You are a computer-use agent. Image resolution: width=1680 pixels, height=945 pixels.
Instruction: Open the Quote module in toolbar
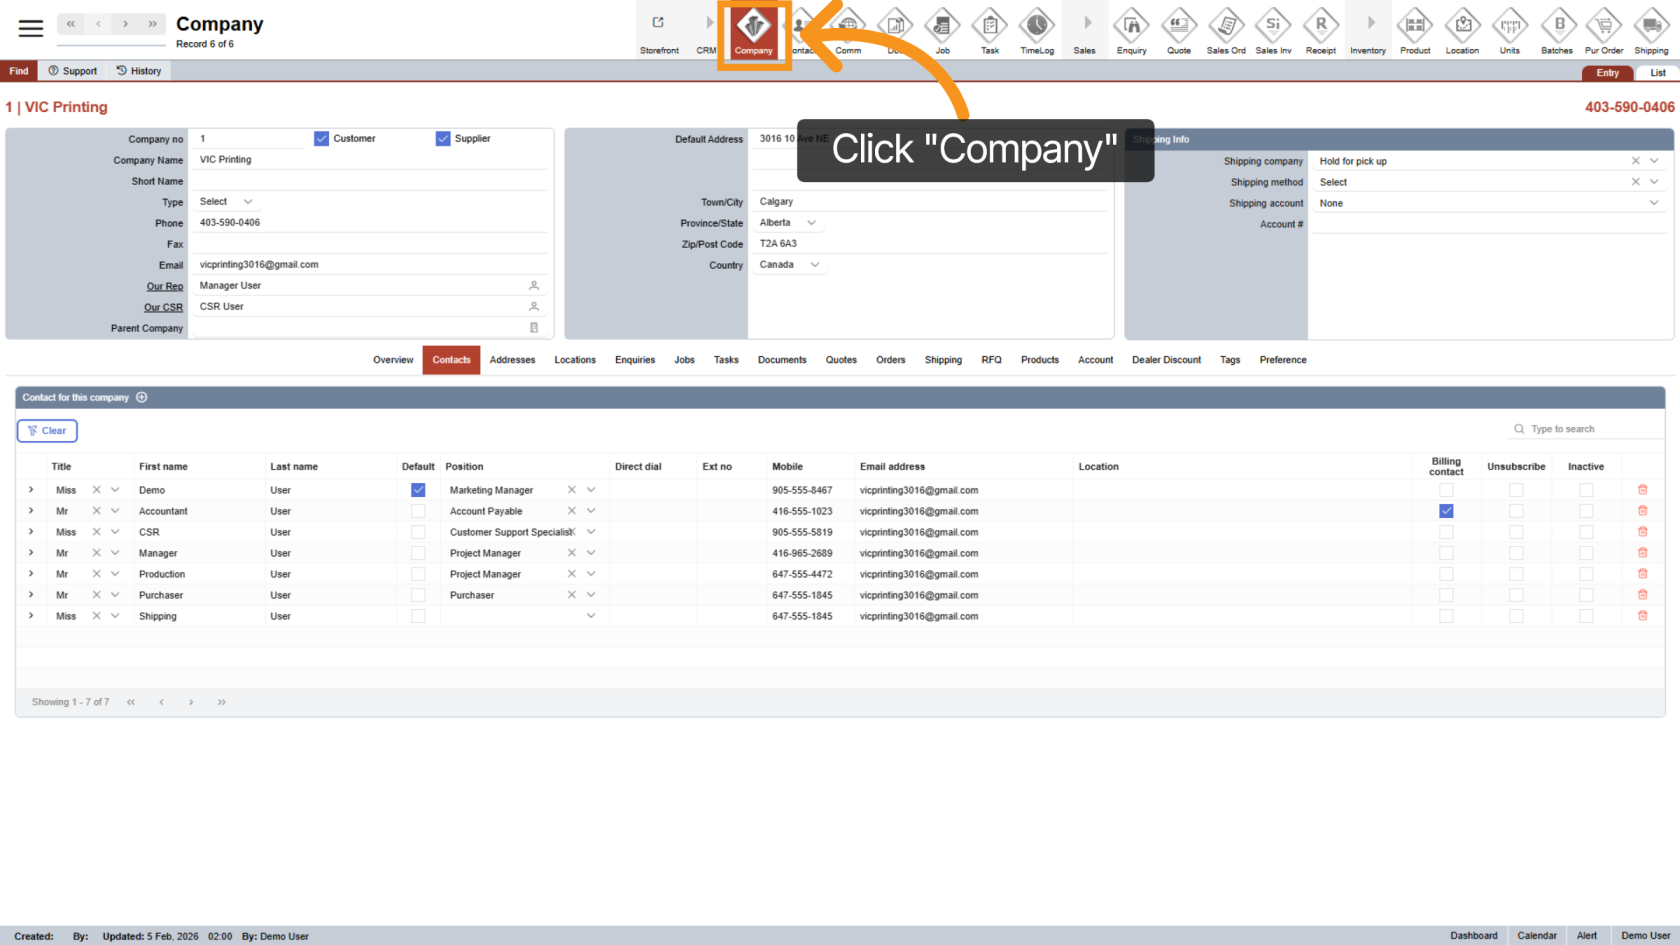coord(1179,30)
